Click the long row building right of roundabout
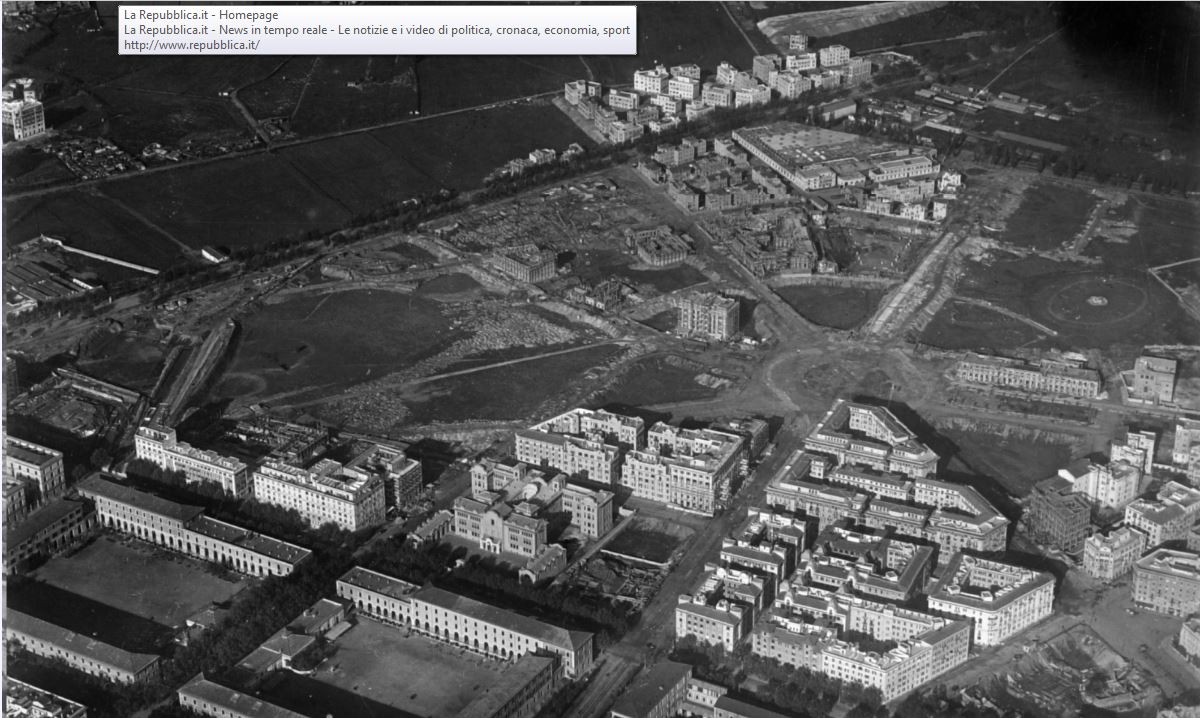This screenshot has height=718, width=1200. pos(1028,375)
